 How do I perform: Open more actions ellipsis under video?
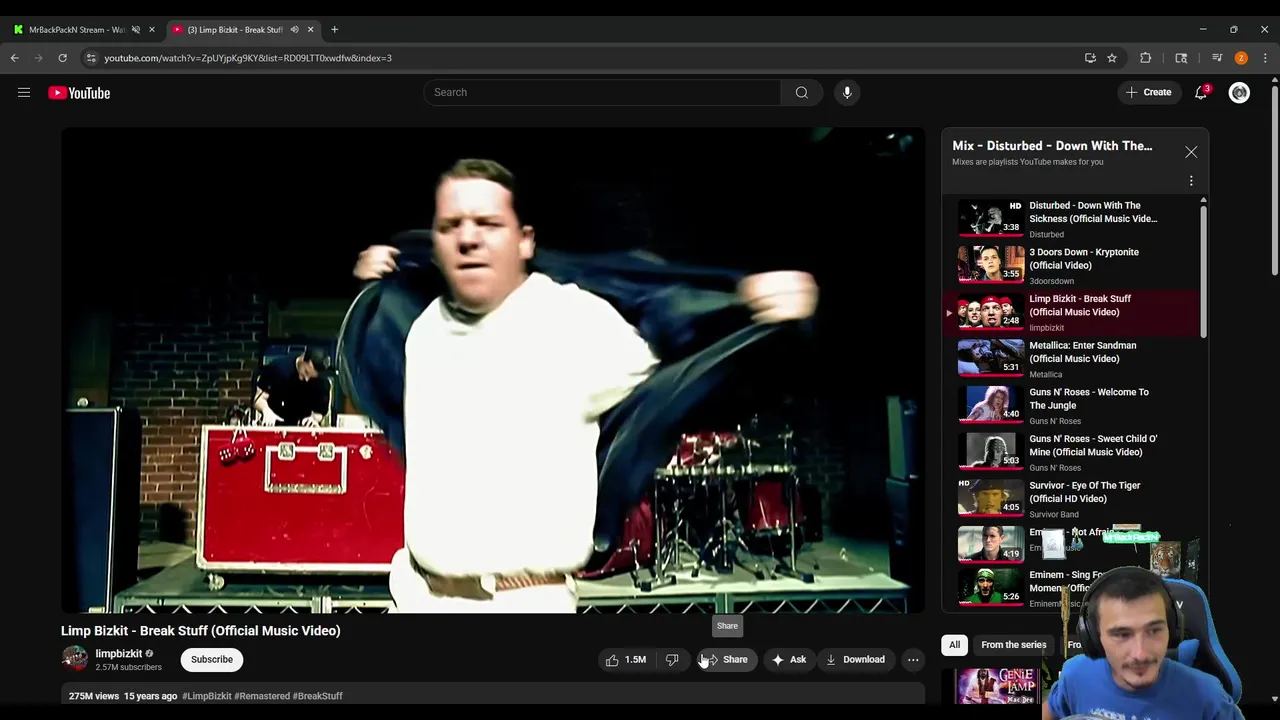tap(913, 660)
